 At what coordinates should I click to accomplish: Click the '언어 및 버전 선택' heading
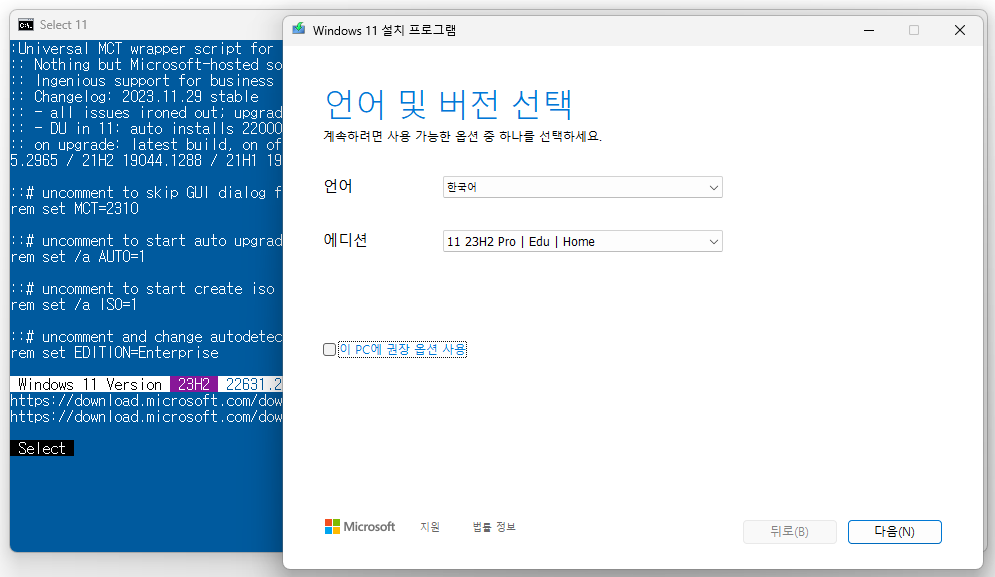click(449, 104)
